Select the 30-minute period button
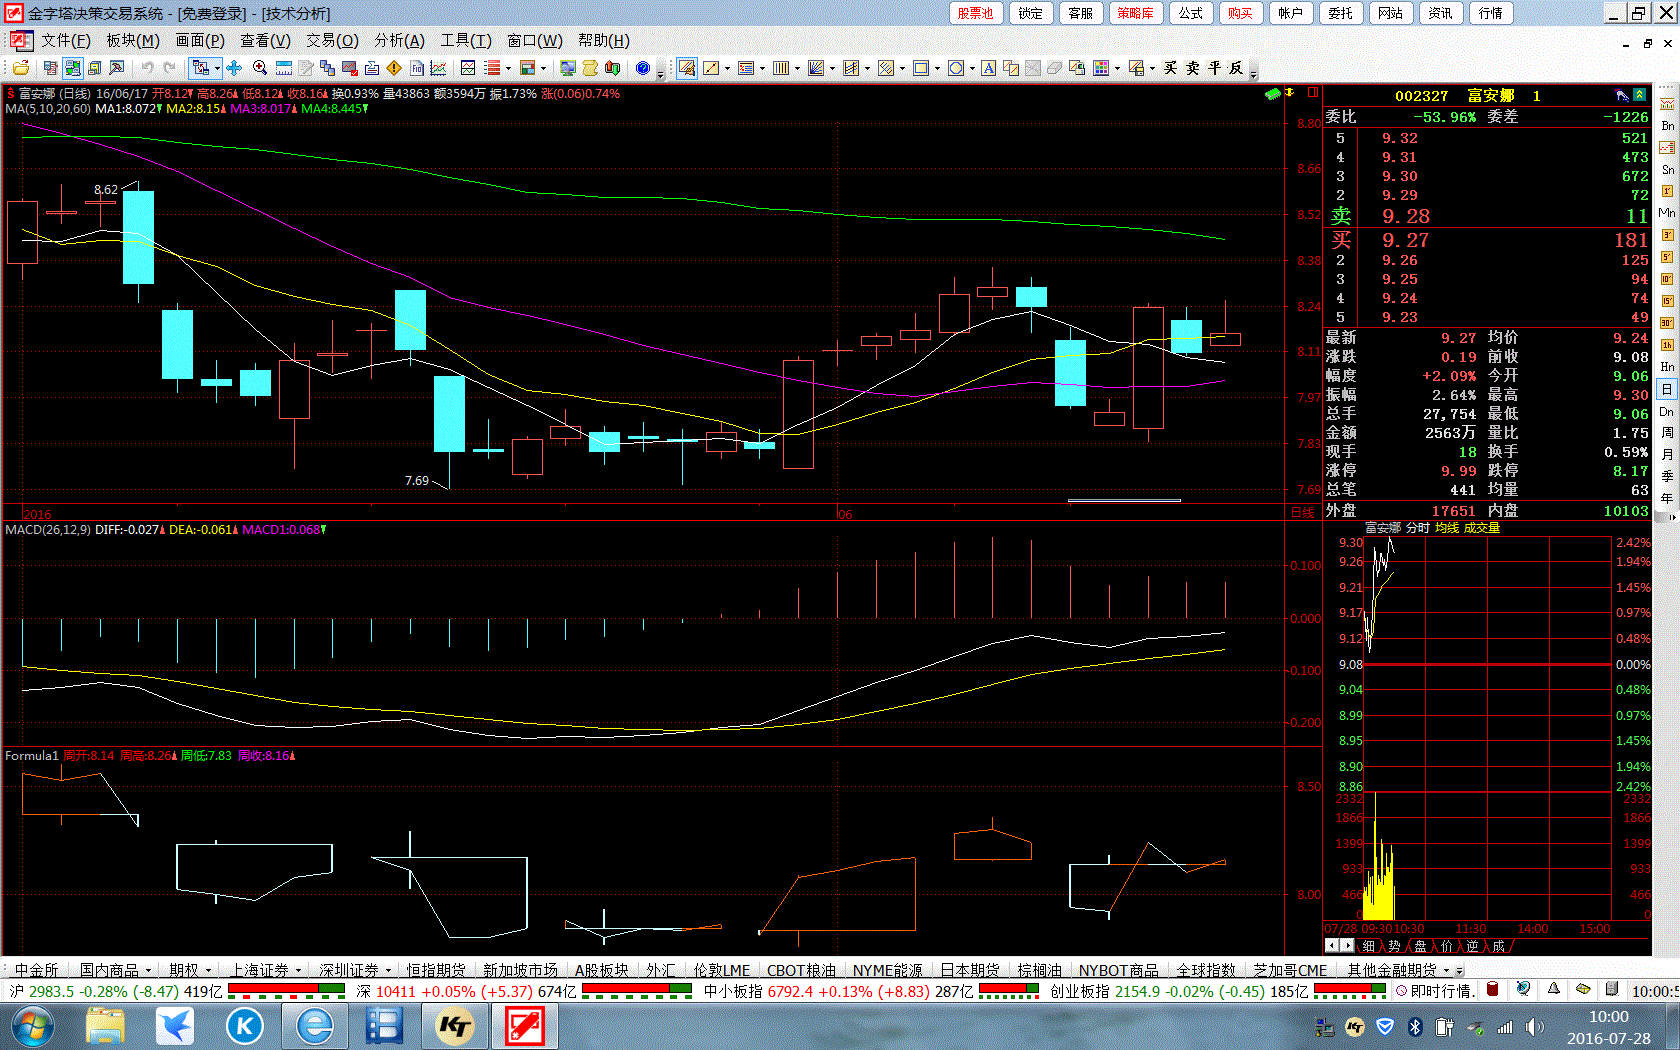 (x=1667, y=323)
